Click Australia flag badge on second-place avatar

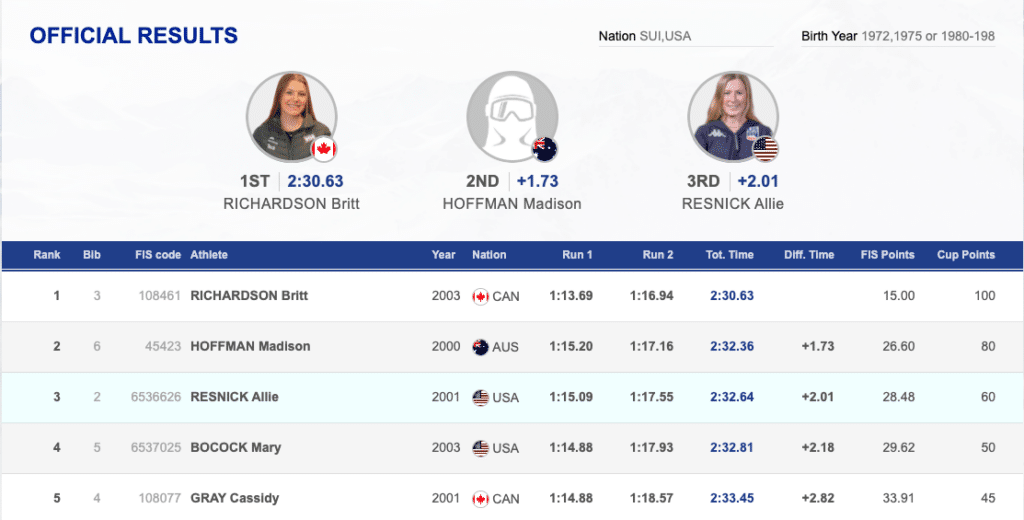click(545, 150)
